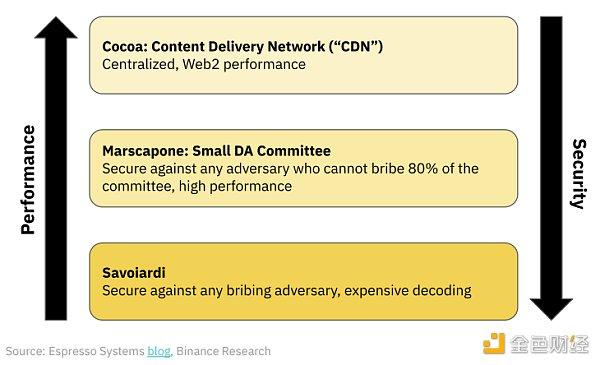Click the 'committee, high performance' text

[197, 186]
